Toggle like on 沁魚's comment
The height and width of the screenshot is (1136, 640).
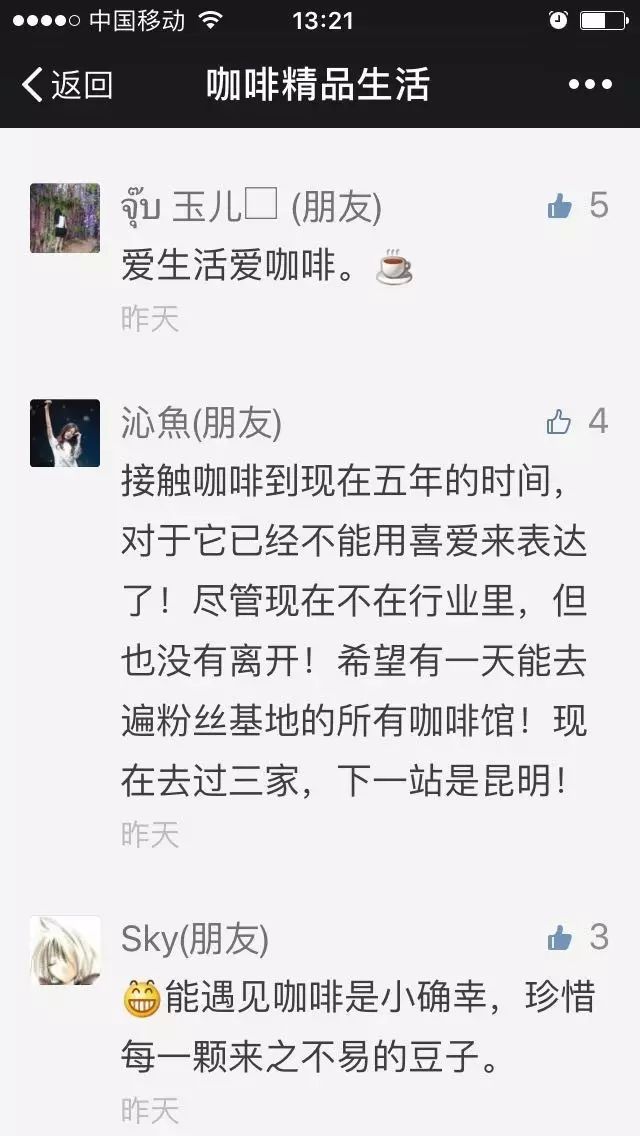559,422
